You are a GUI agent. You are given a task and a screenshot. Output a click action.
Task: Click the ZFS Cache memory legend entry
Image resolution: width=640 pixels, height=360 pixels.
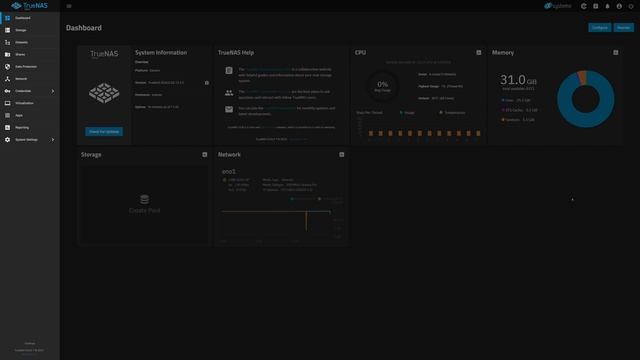pyautogui.click(x=520, y=110)
